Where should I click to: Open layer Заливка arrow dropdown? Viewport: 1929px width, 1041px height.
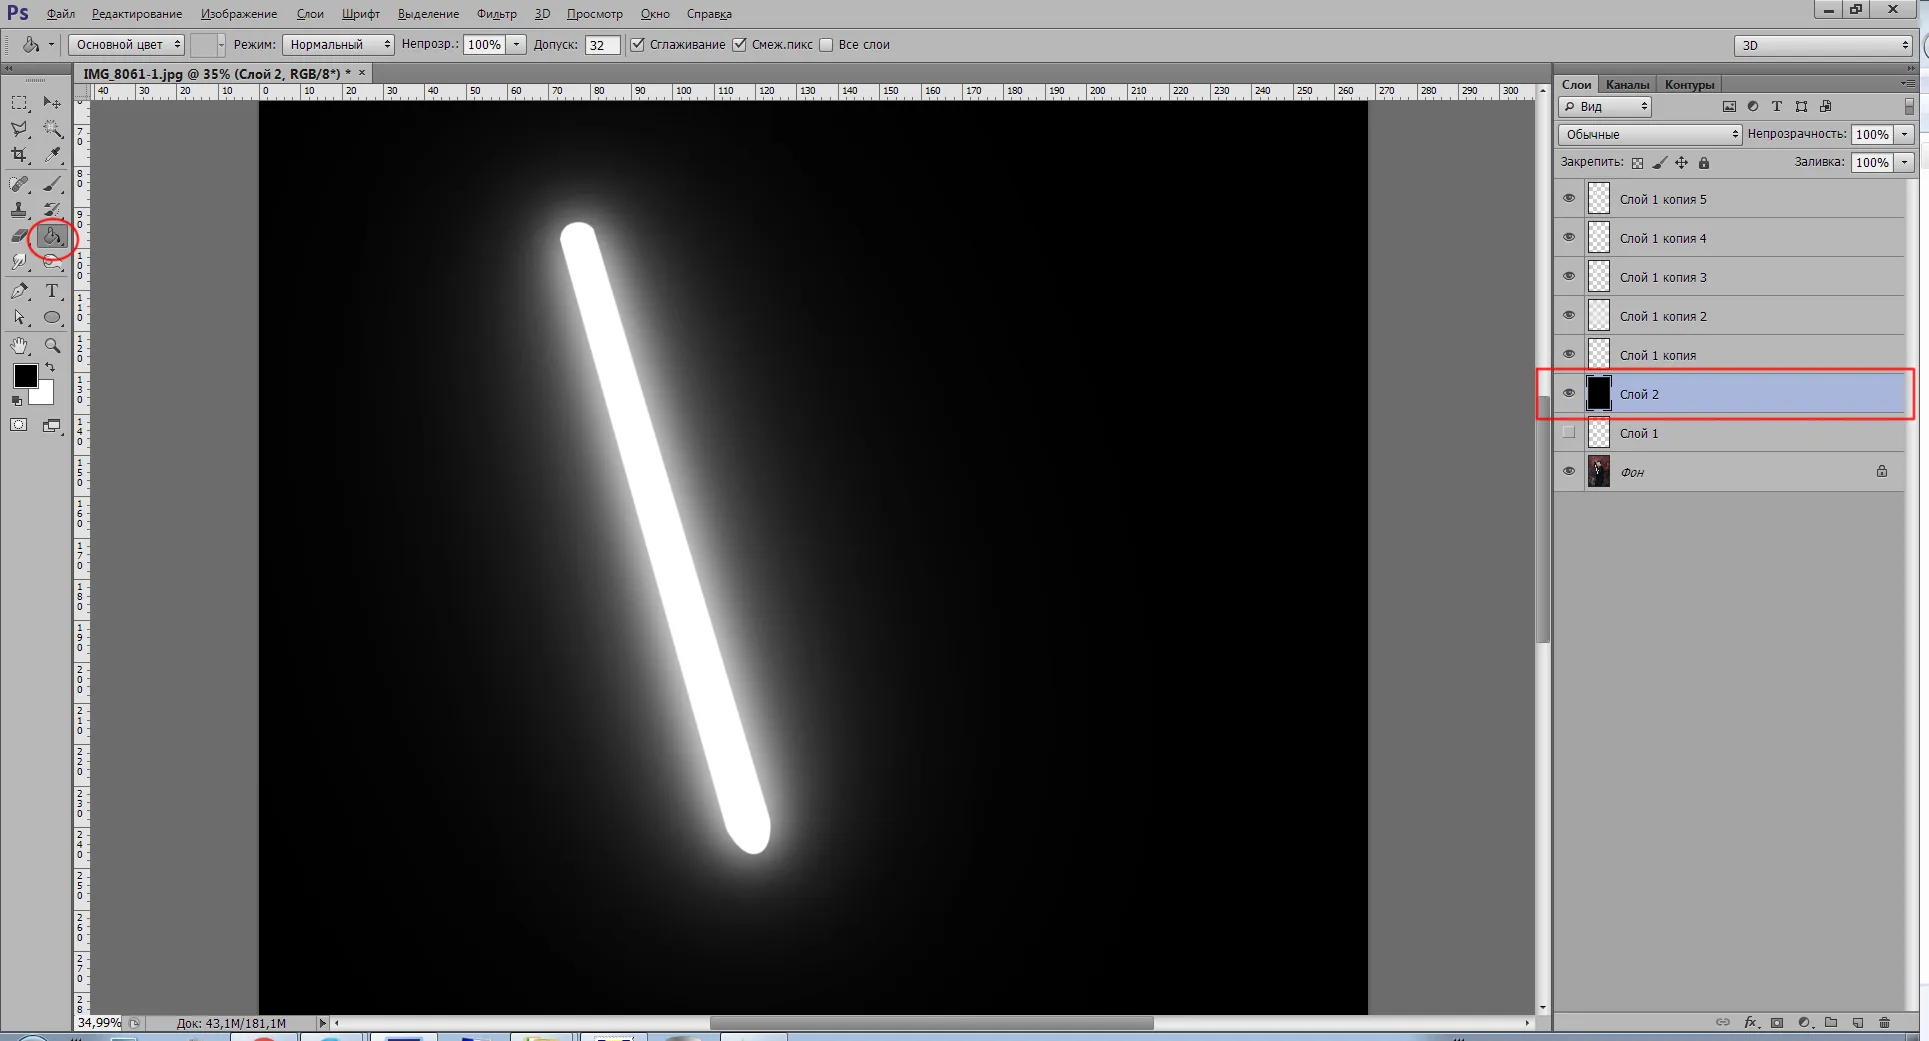coord(1904,162)
